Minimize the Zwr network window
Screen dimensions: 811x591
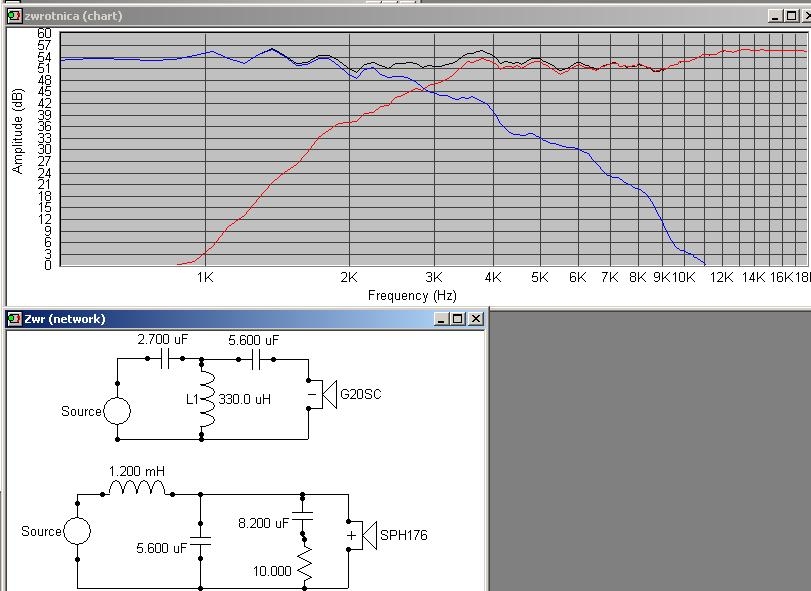[x=443, y=319]
